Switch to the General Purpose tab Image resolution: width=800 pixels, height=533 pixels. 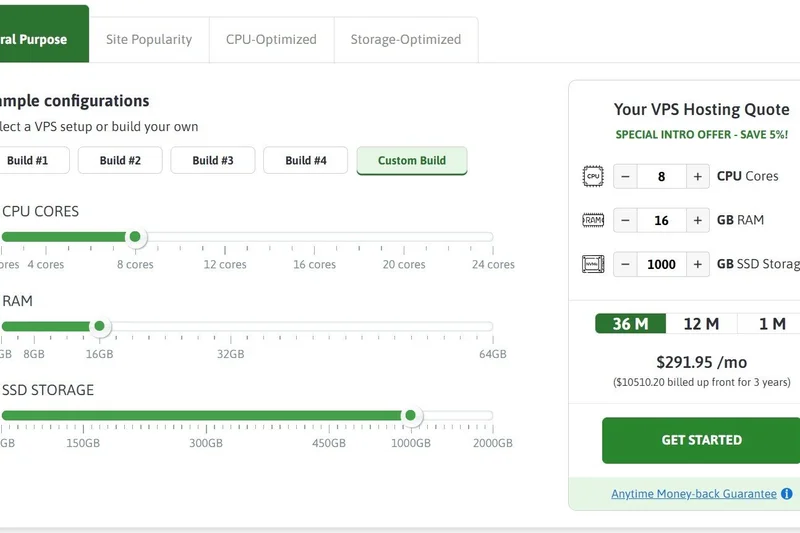[44, 34]
